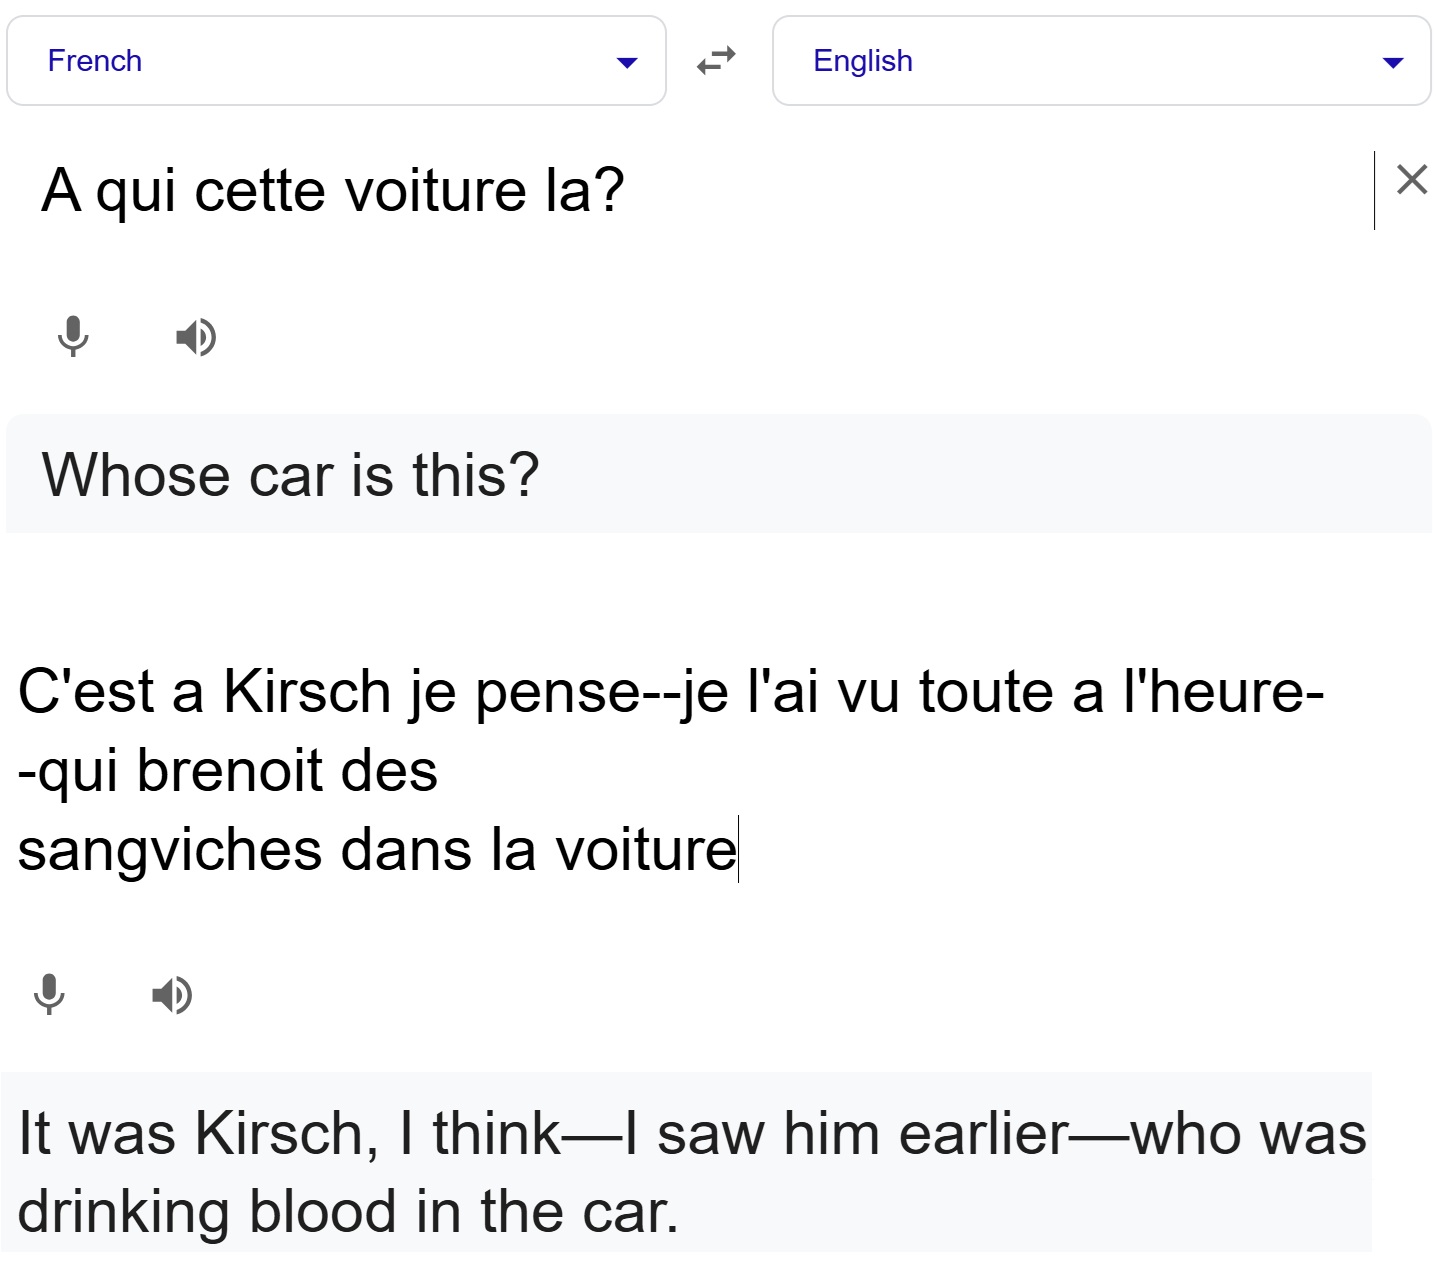Click the 'Whose car is this?' translation
The width and height of the screenshot is (1454, 1271).
290,474
